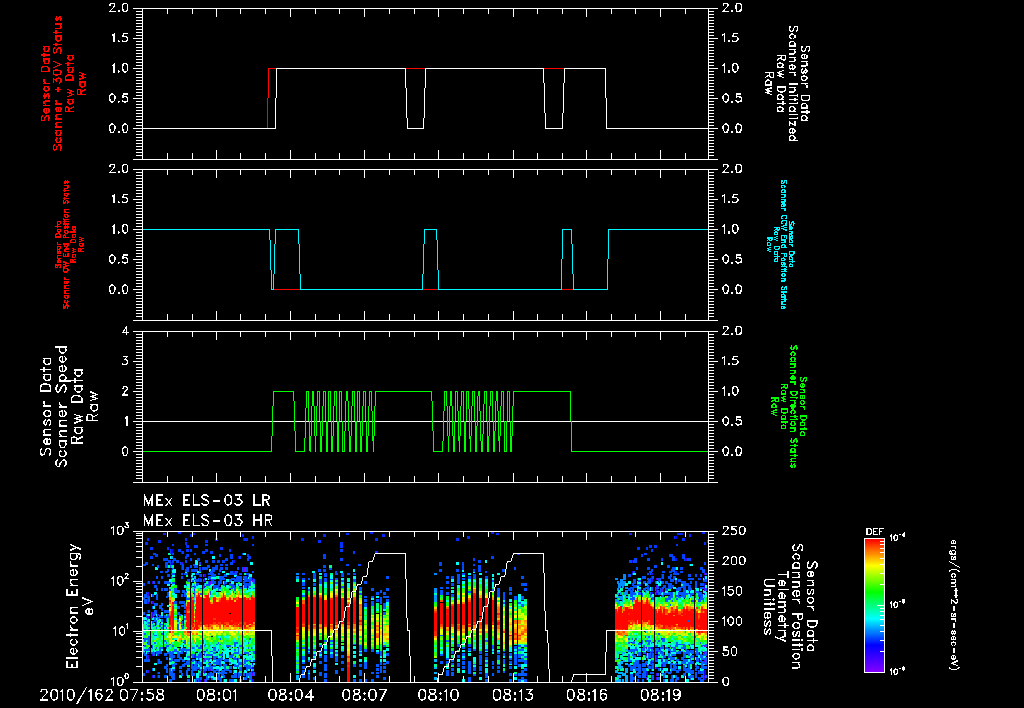The height and width of the screenshot is (708, 1024).
Task: Click the 10^3 tick on Electron Energy axis
Action: coord(120,529)
